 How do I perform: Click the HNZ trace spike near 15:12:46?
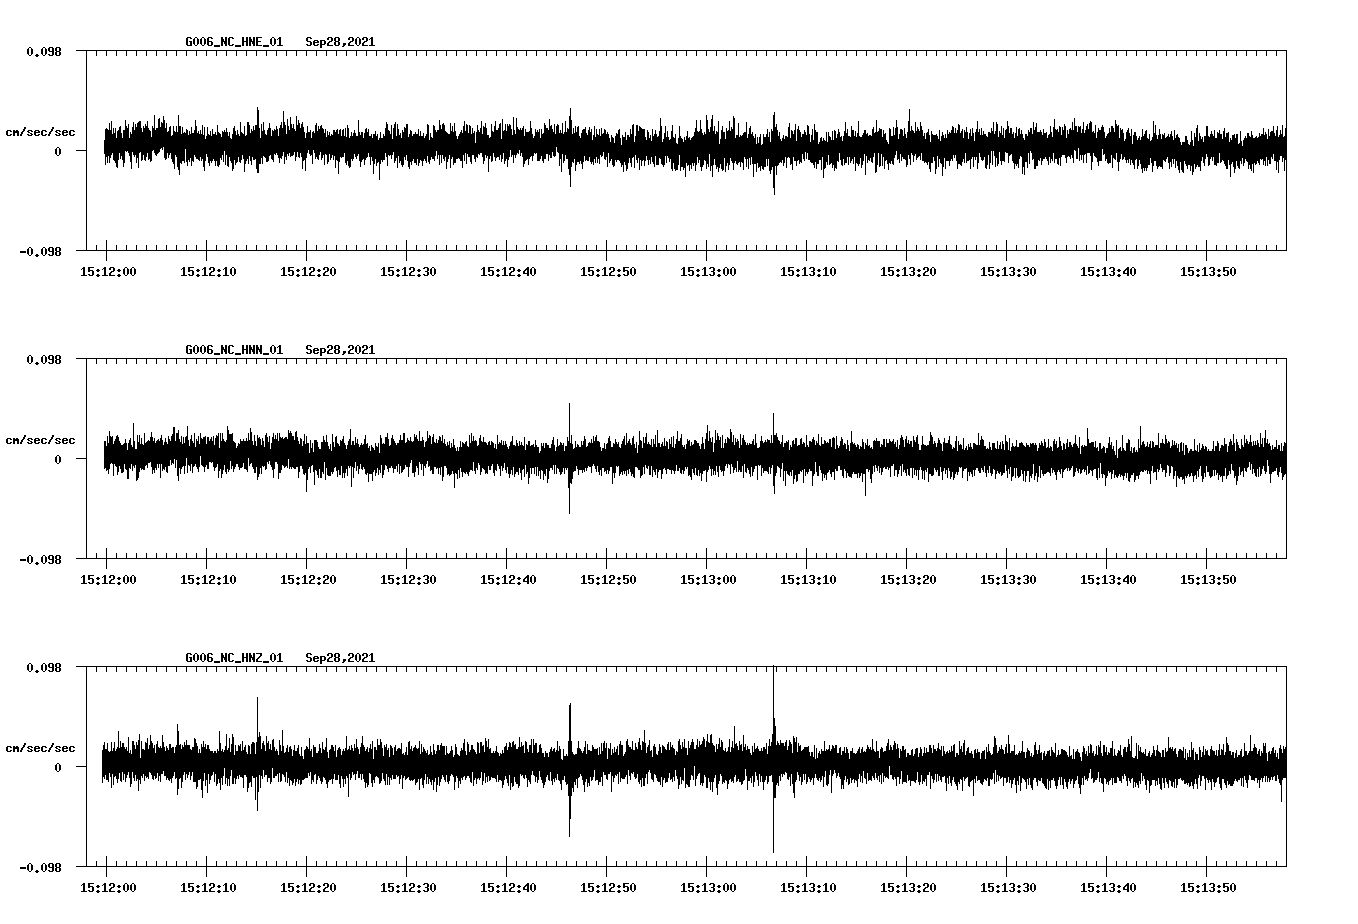pyautogui.click(x=570, y=770)
